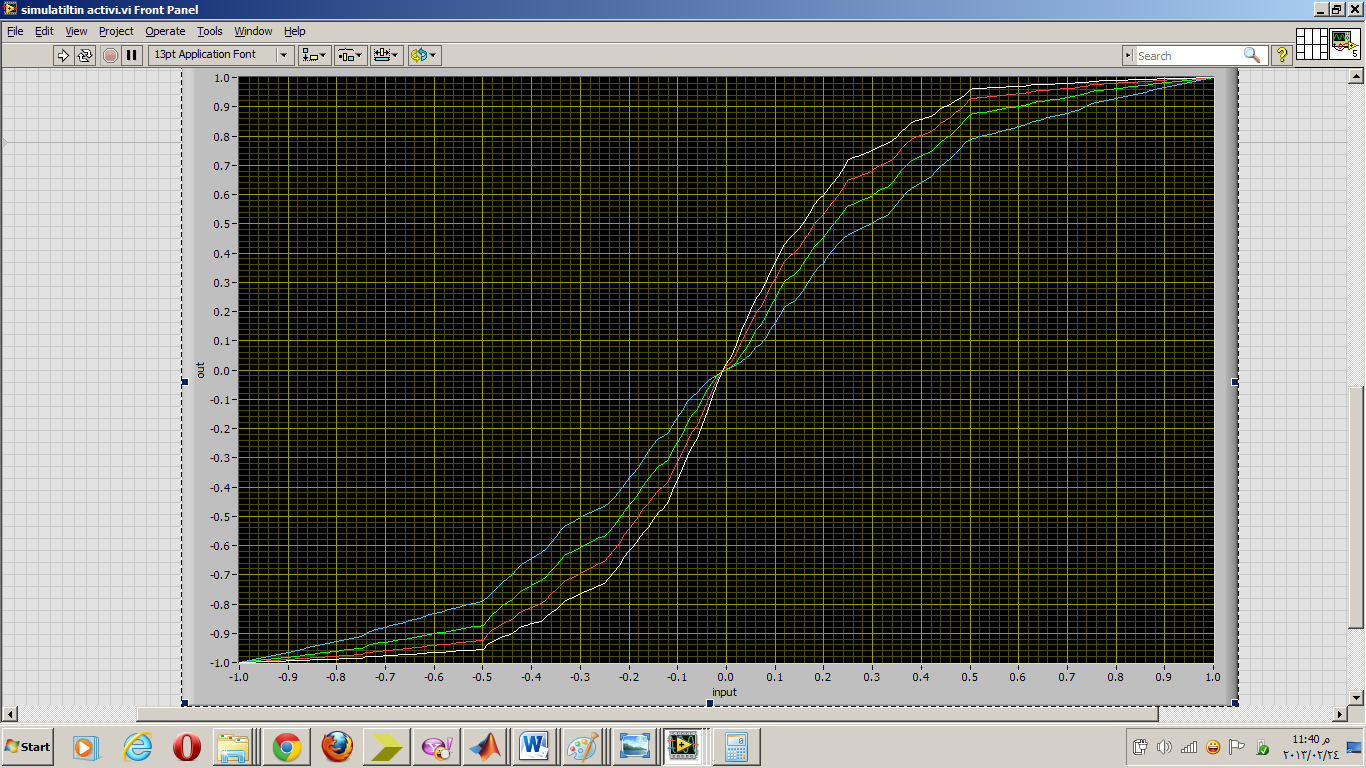Viewport: 1366px width, 768px height.
Task: Click the Search input field
Action: tap(1188, 56)
